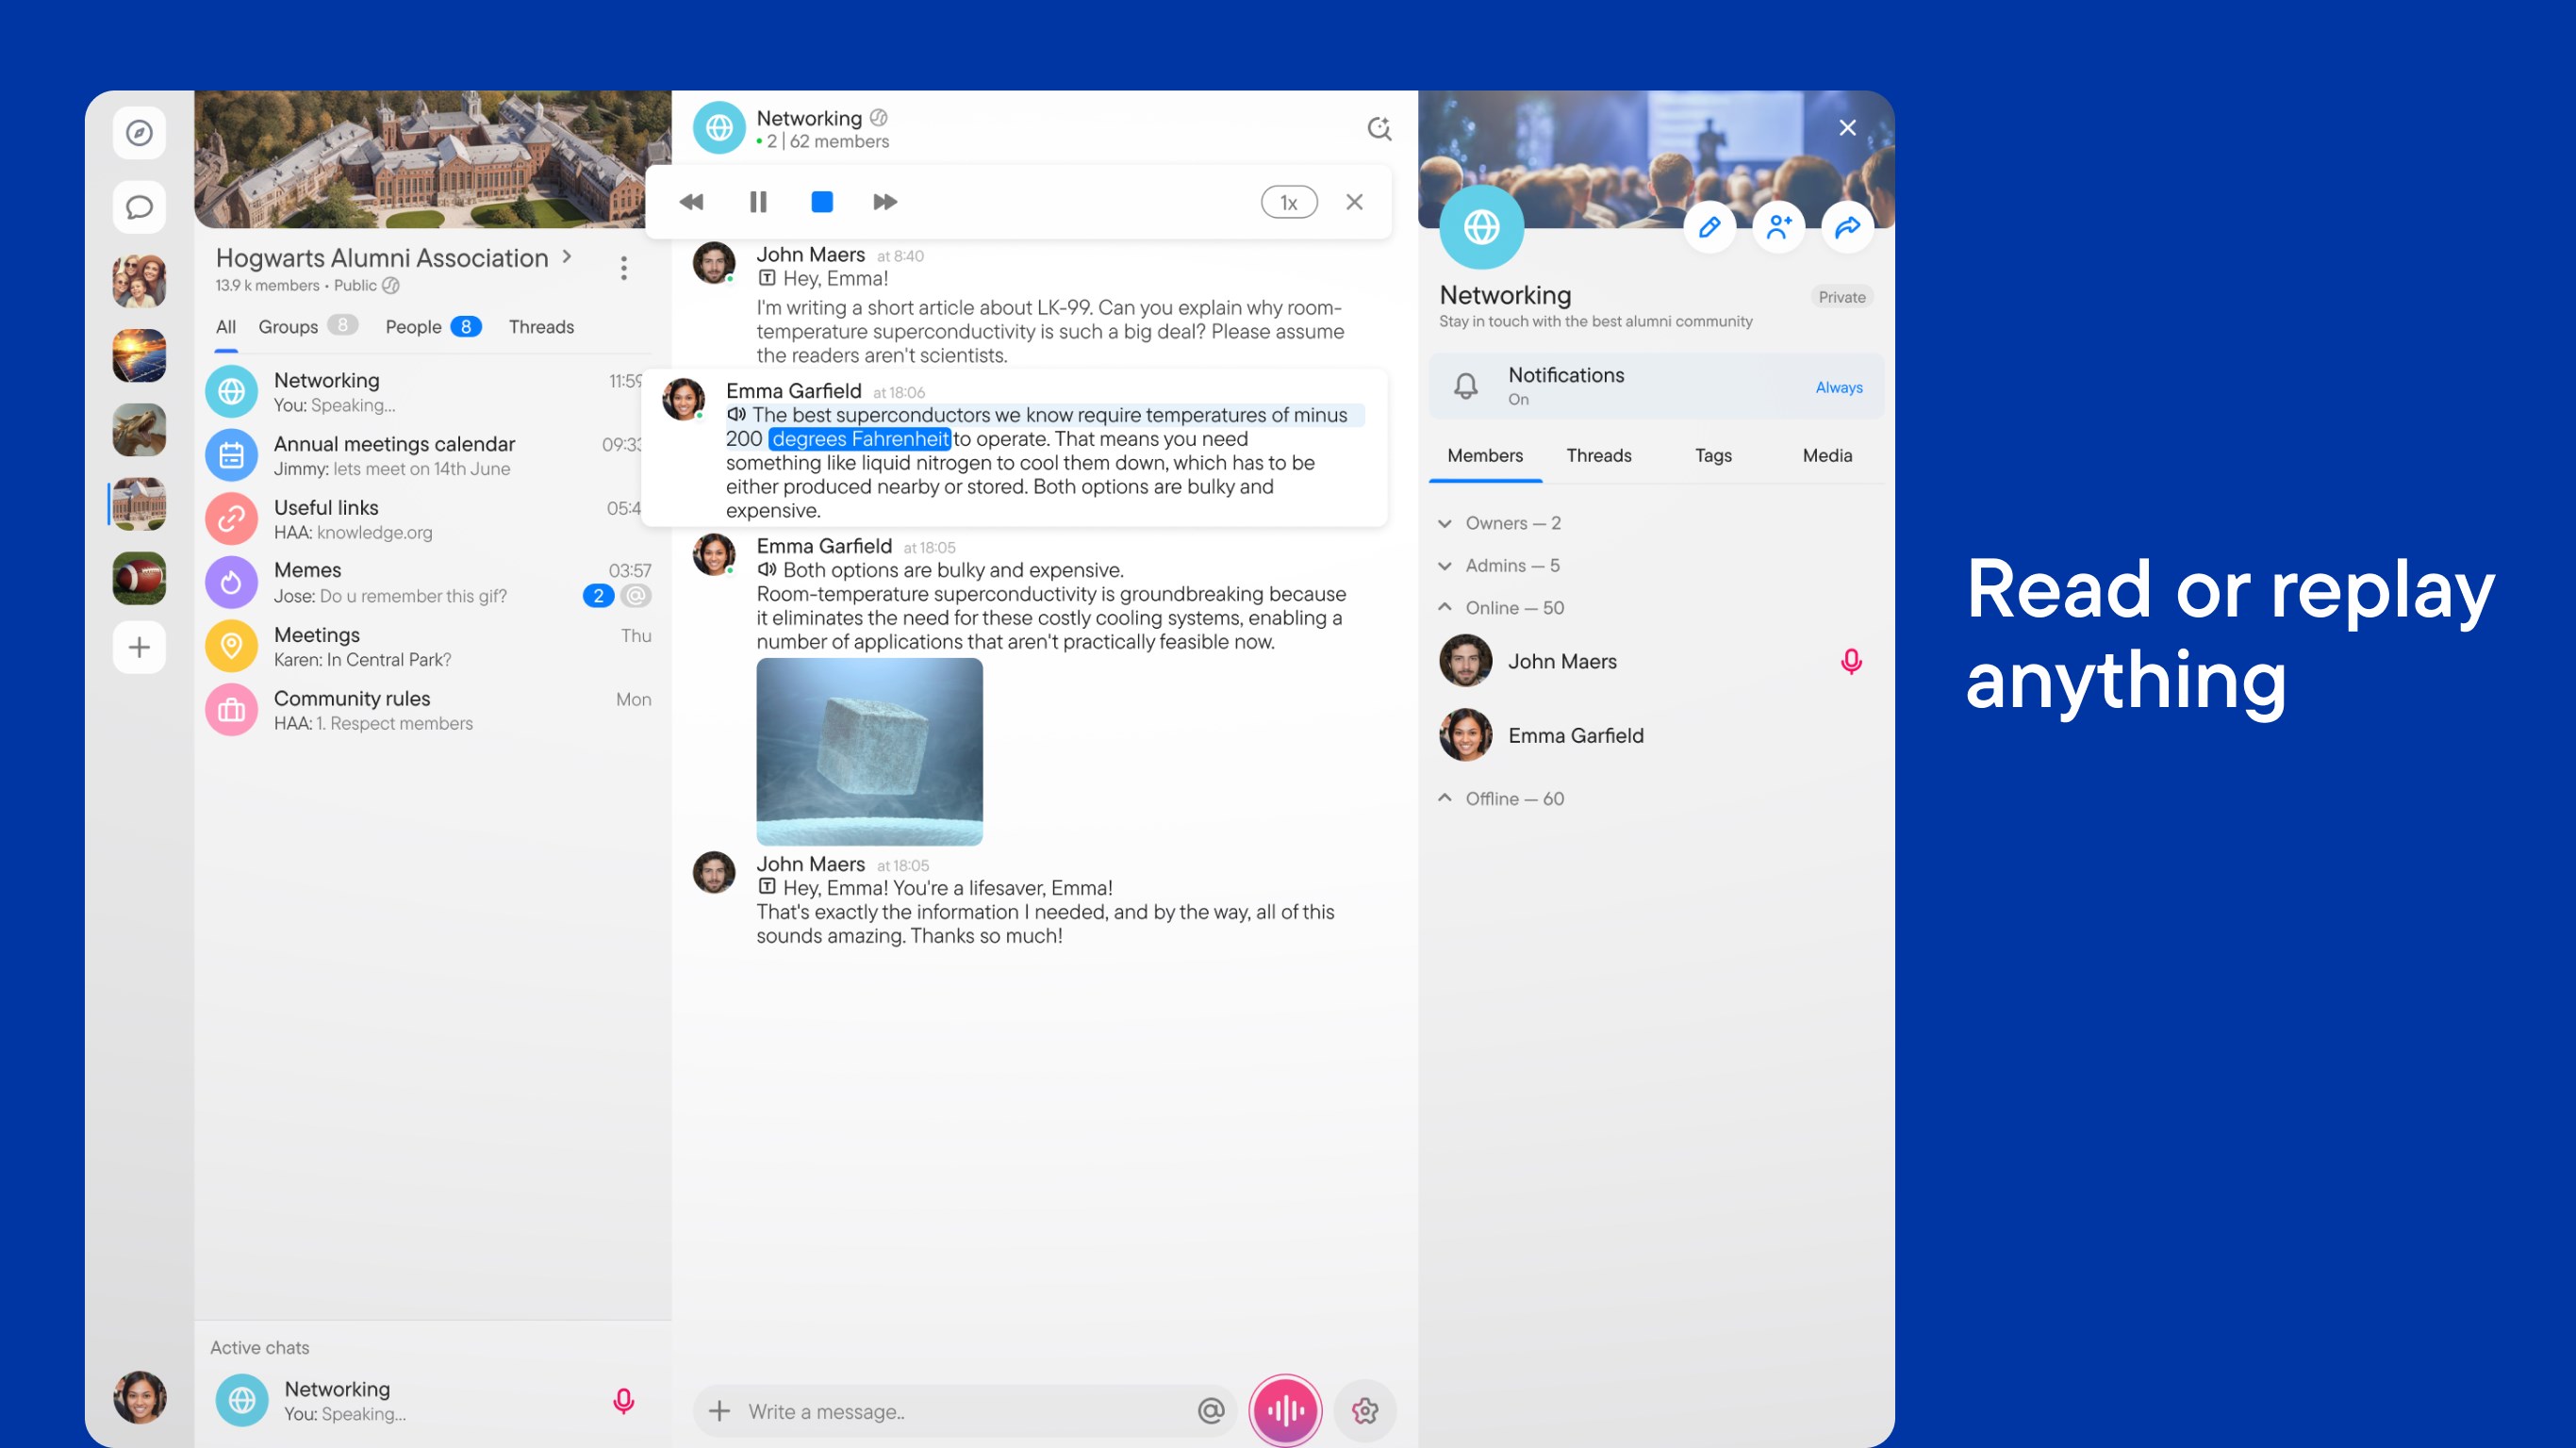Open the share icon on the Networking panel
Image resolution: width=2576 pixels, height=1448 pixels.
tap(1847, 227)
